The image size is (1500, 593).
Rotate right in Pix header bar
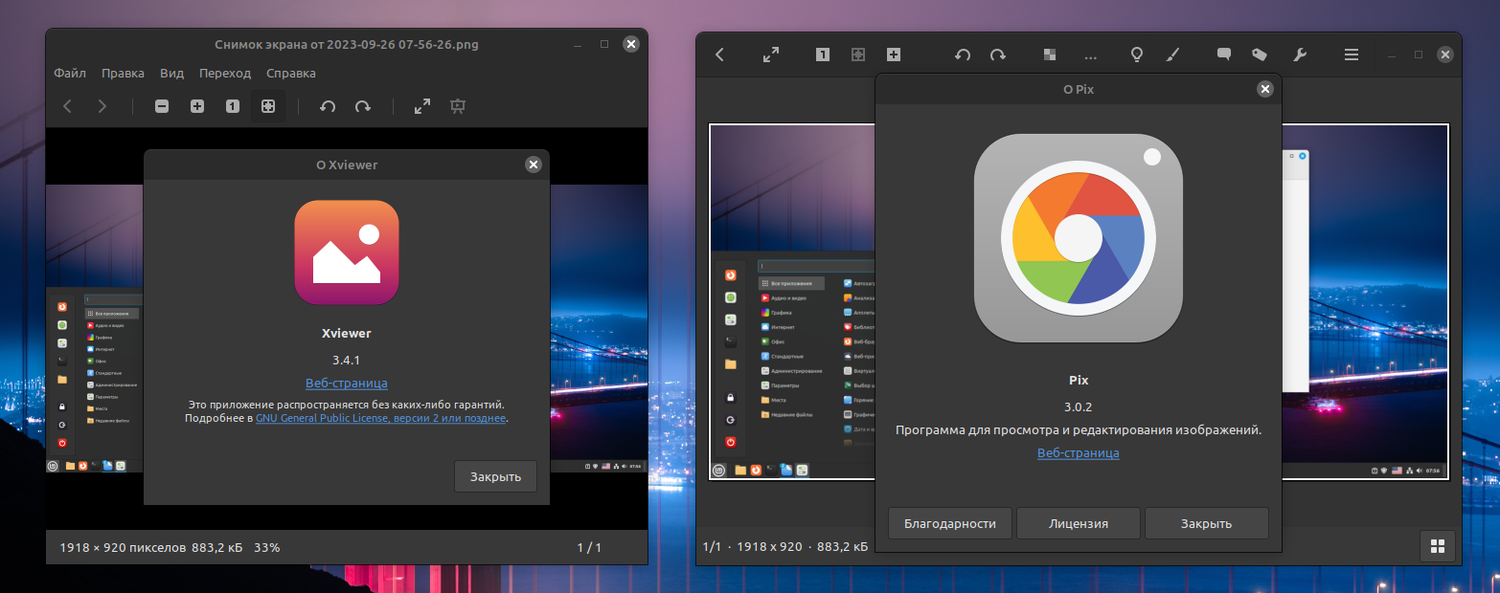tap(998, 55)
